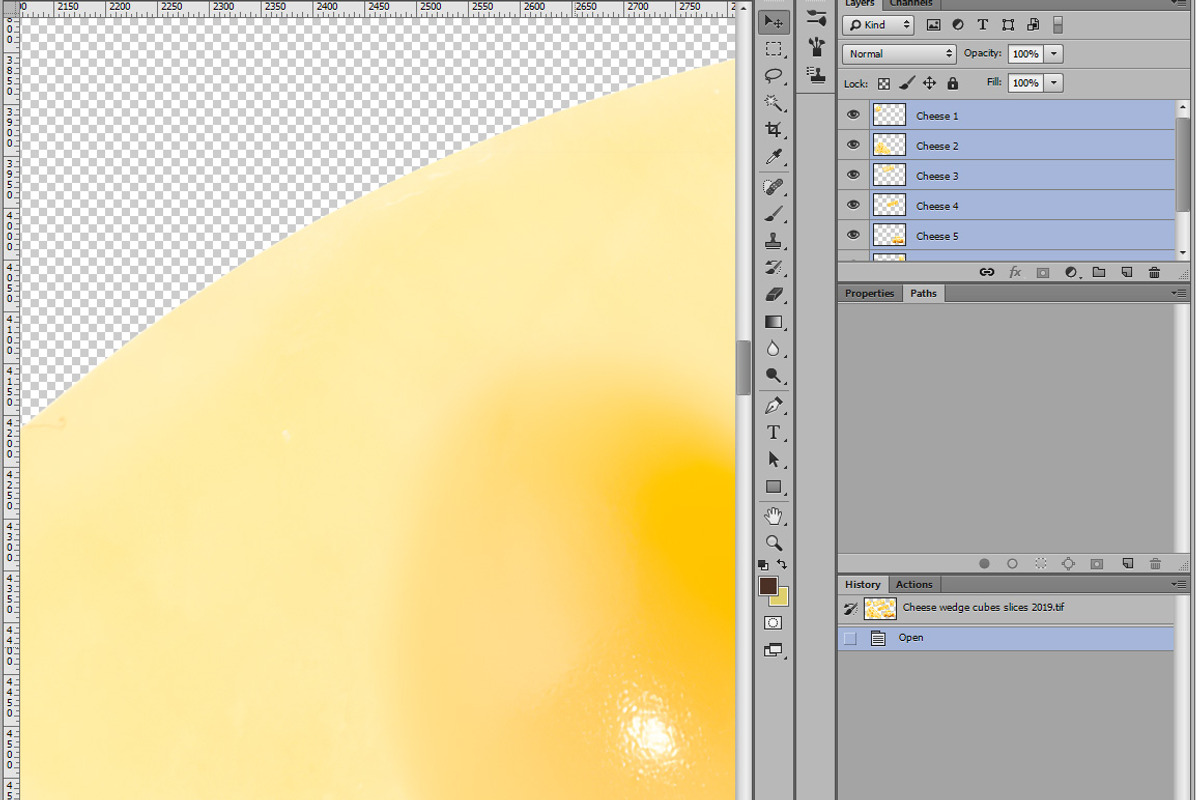Viewport: 1200px width, 800px height.
Task: Filter layers by type layers
Action: click(x=983, y=25)
